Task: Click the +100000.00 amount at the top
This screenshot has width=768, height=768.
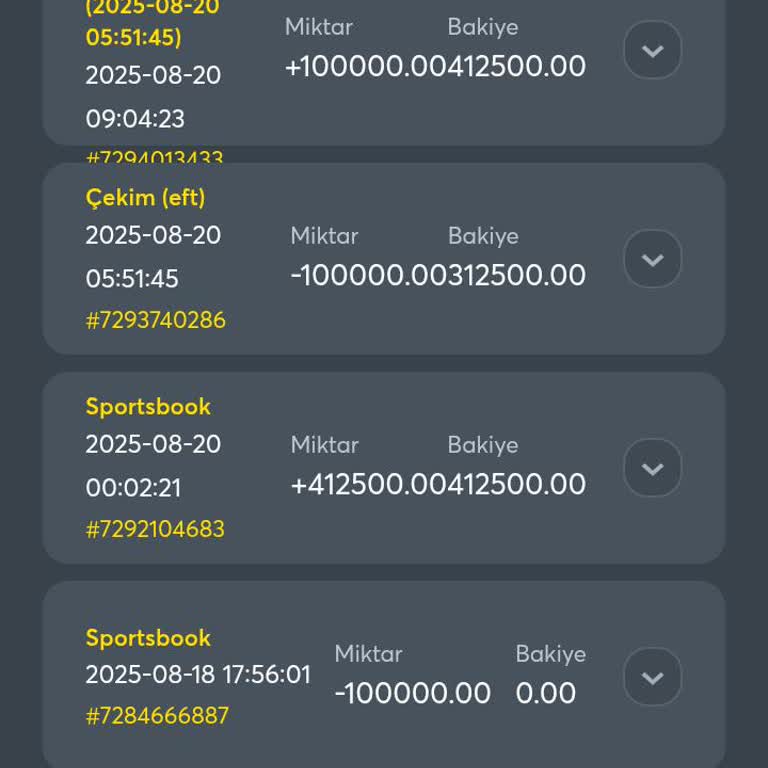Action: click(350, 67)
